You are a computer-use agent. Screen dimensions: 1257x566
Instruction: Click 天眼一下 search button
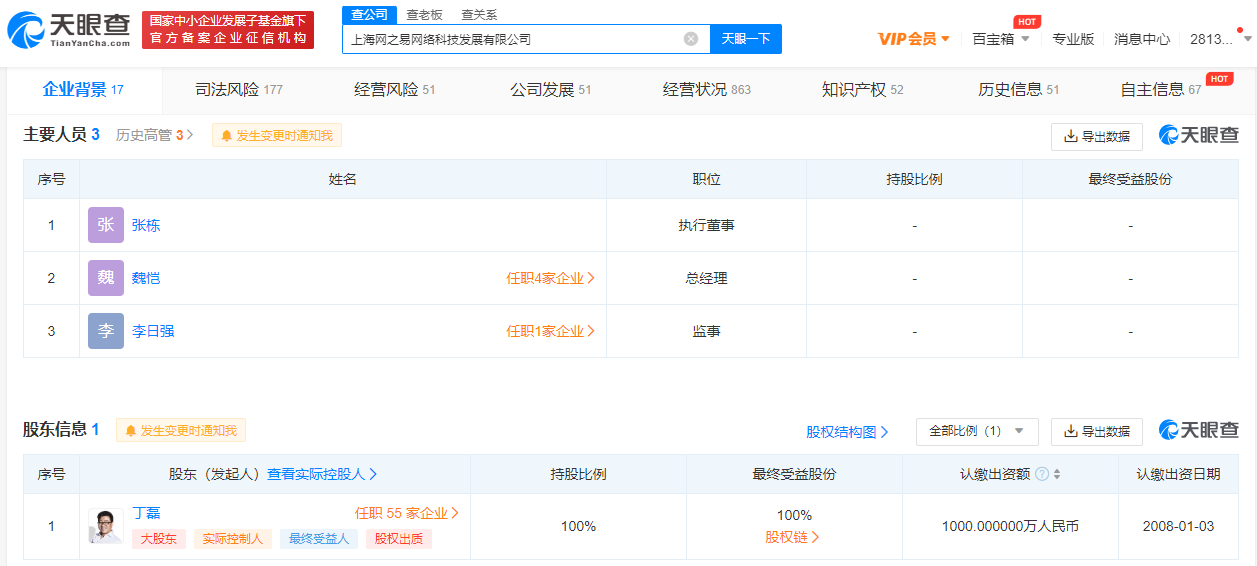[746, 39]
